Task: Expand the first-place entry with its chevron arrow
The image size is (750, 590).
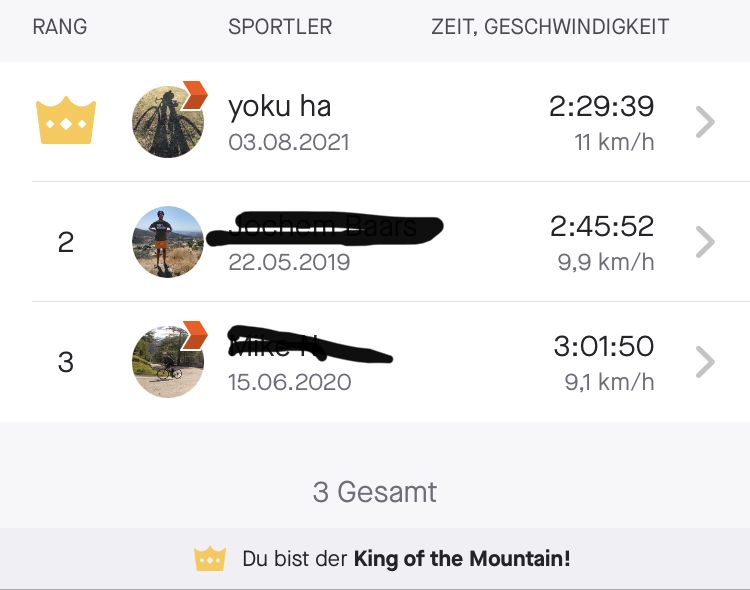Action: pos(705,122)
